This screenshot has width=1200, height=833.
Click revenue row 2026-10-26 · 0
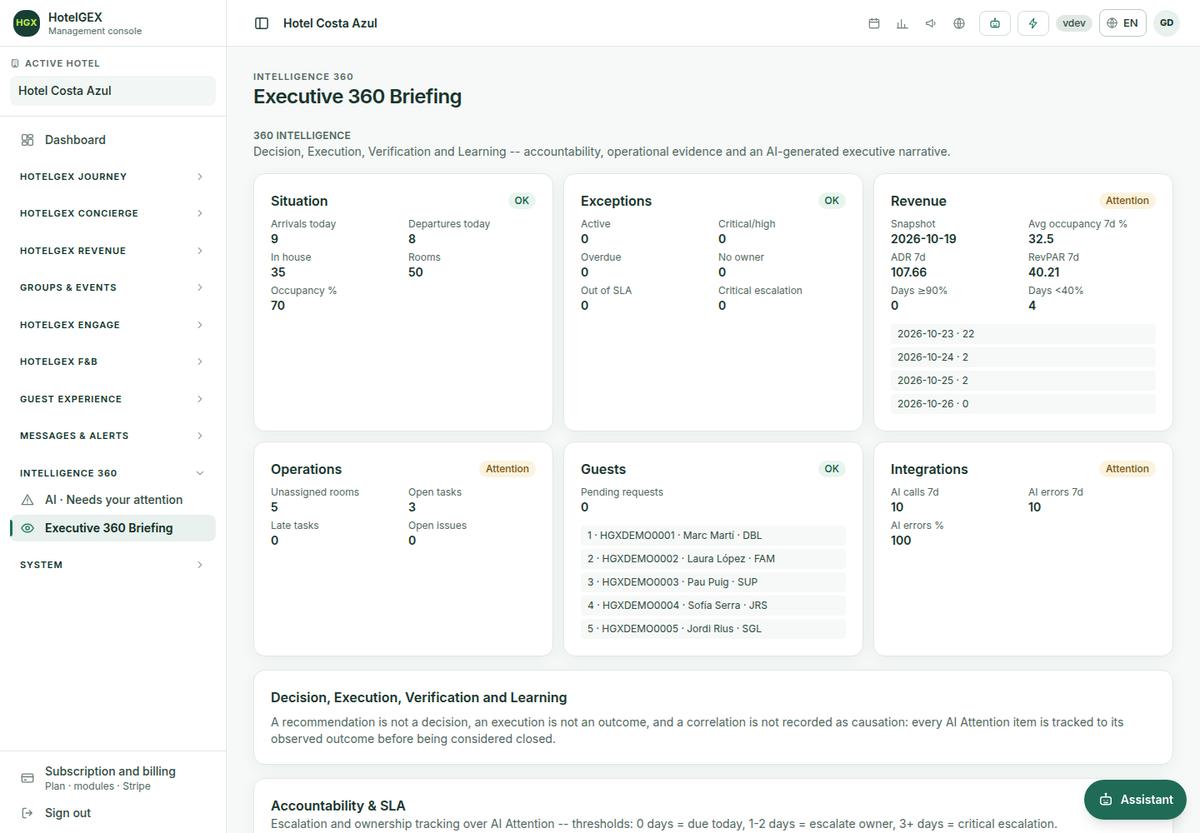(x=1023, y=404)
